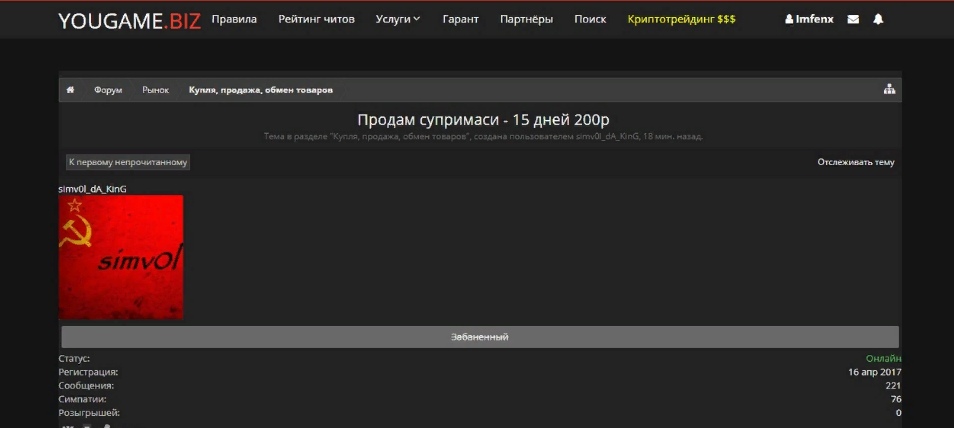Open the Правила menu item
Screen dimensions: 954x428
pyautogui.click(x=234, y=19)
